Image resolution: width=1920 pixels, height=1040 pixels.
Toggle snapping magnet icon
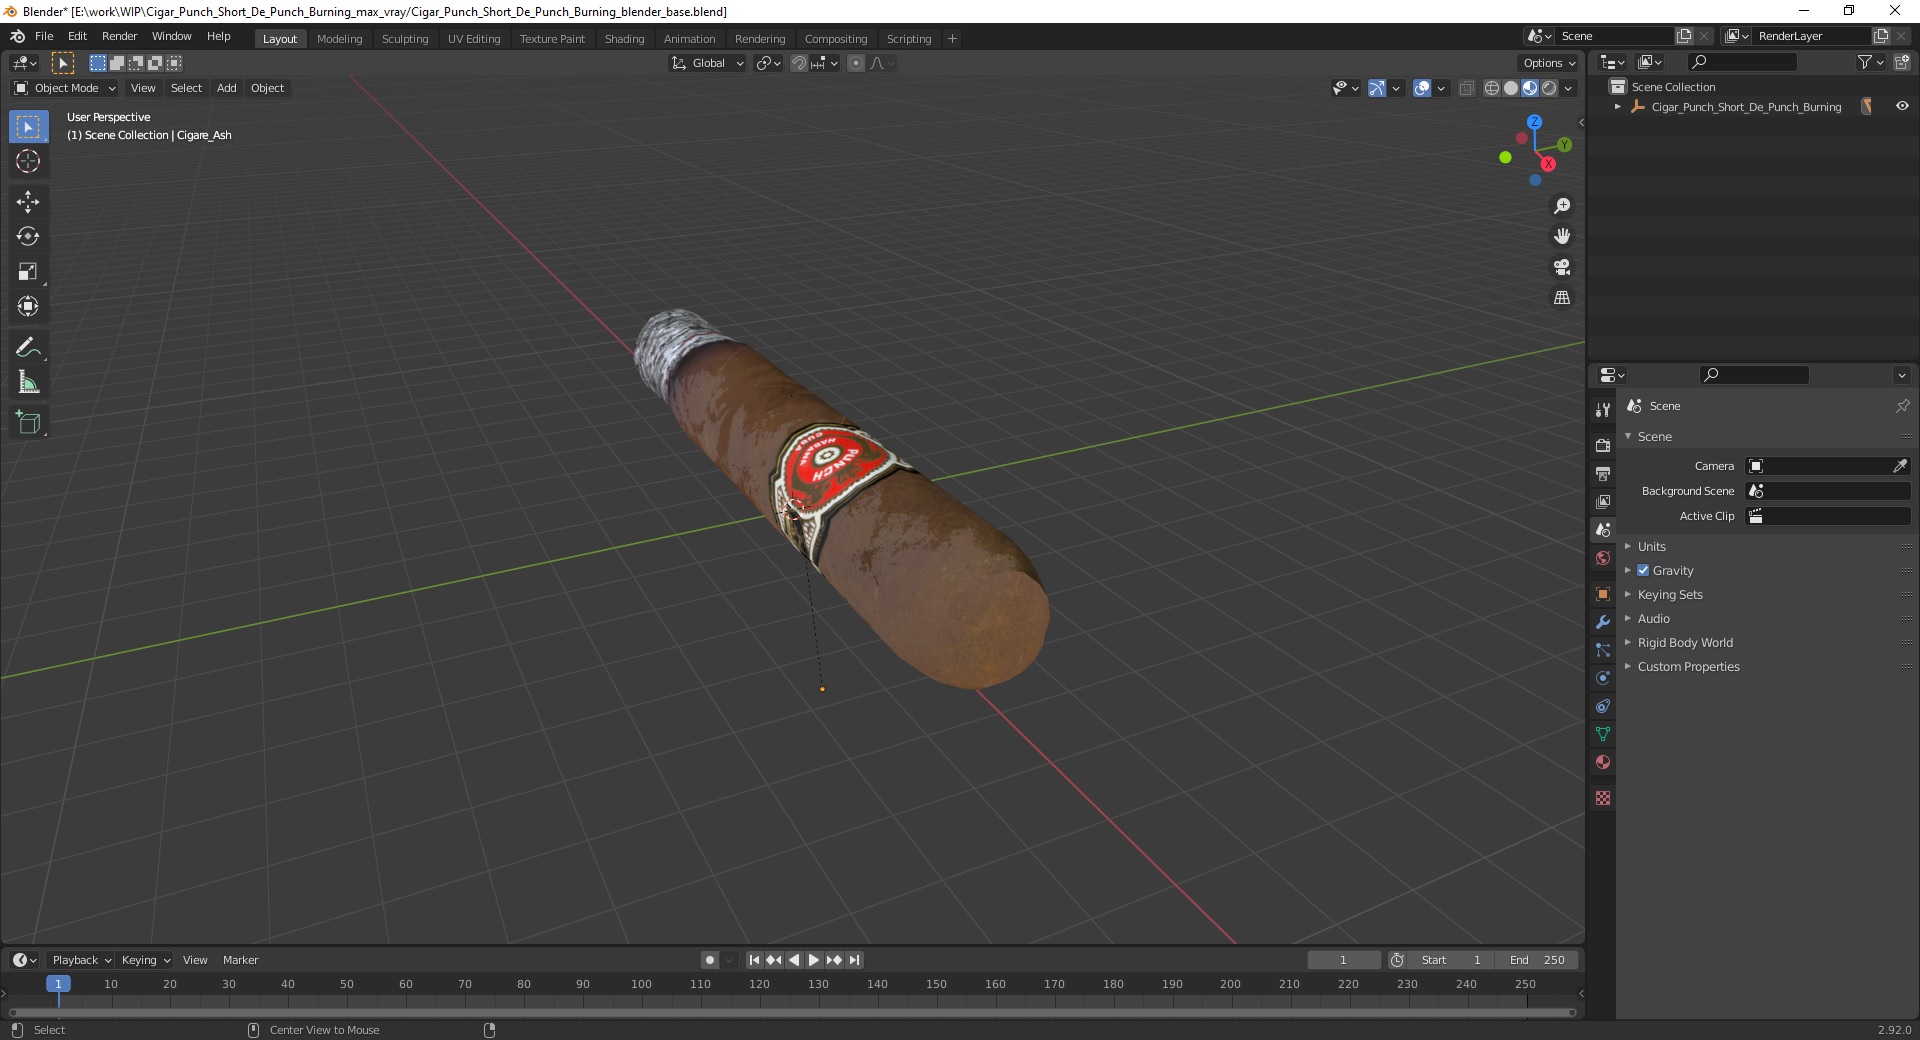(x=799, y=63)
